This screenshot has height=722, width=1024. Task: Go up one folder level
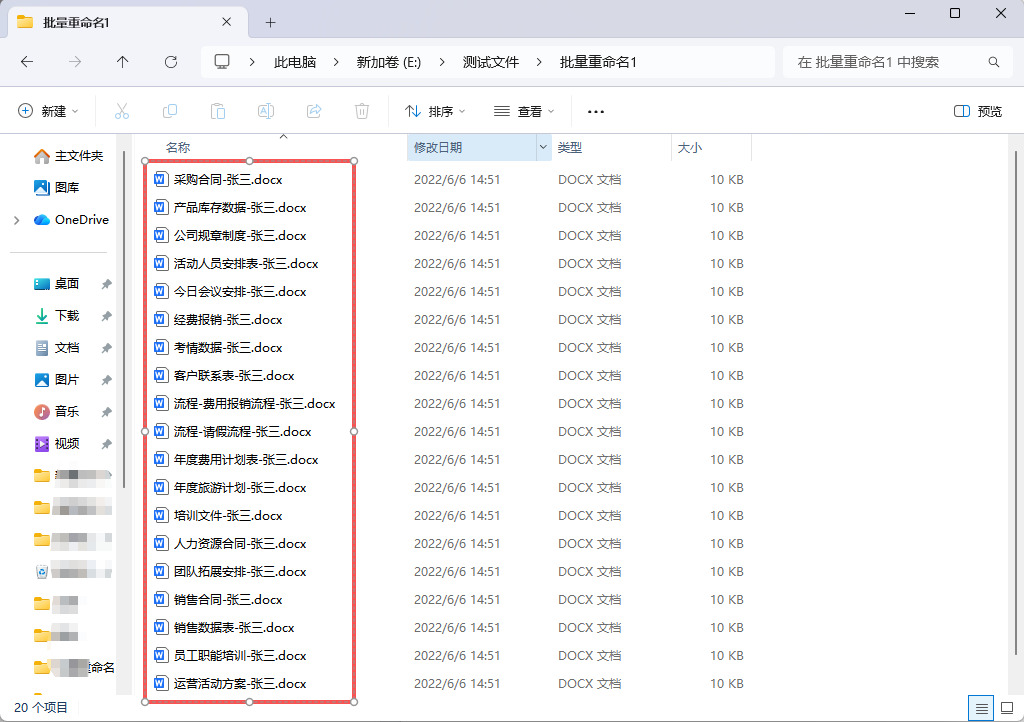pos(123,62)
